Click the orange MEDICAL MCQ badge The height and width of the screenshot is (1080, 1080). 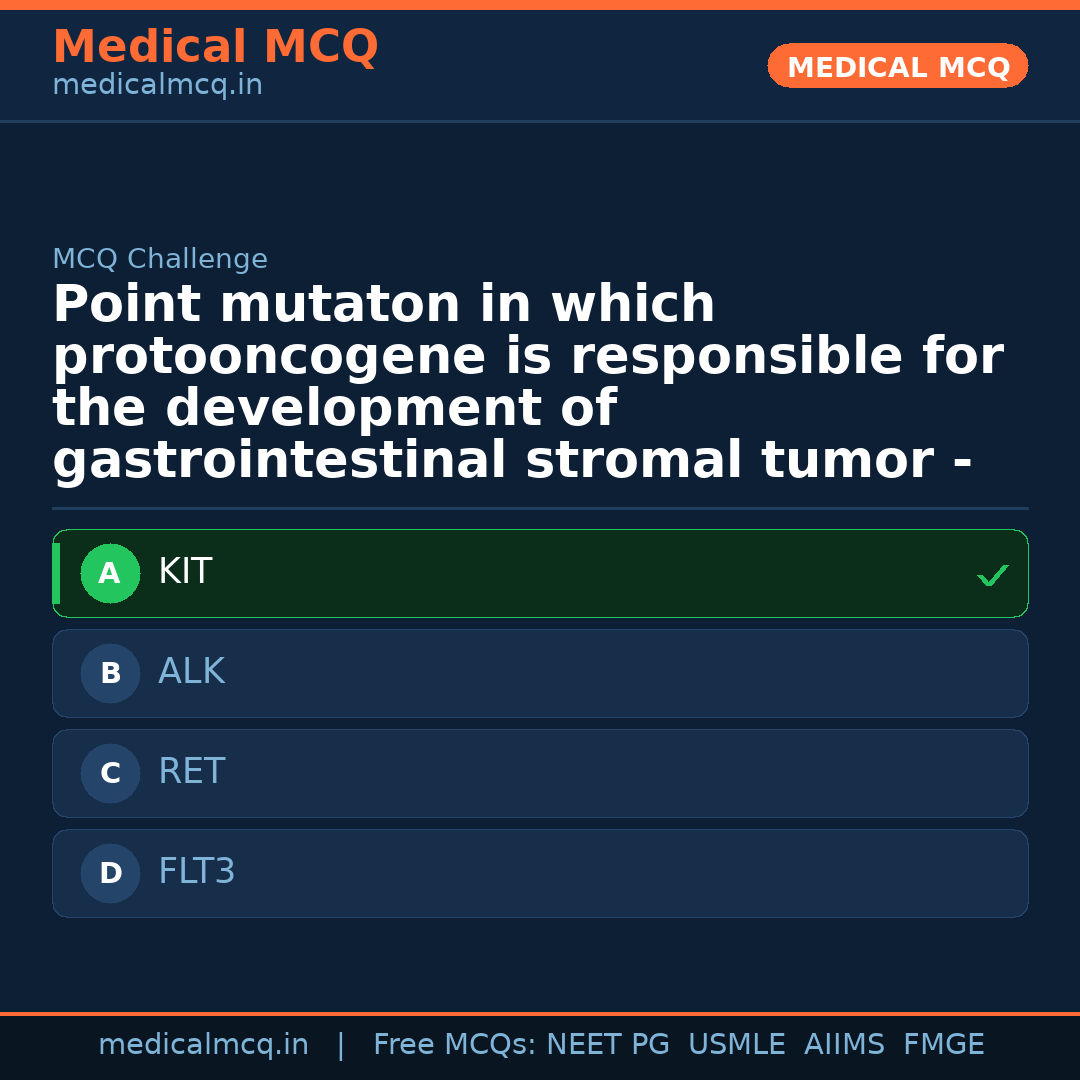click(898, 67)
